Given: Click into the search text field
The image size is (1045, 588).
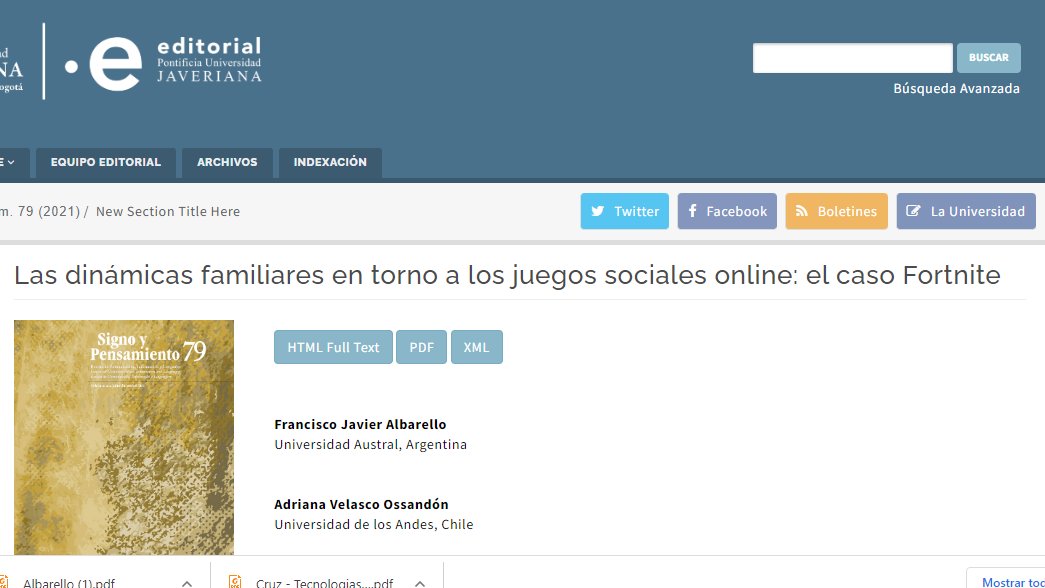Looking at the screenshot, I should [x=852, y=58].
